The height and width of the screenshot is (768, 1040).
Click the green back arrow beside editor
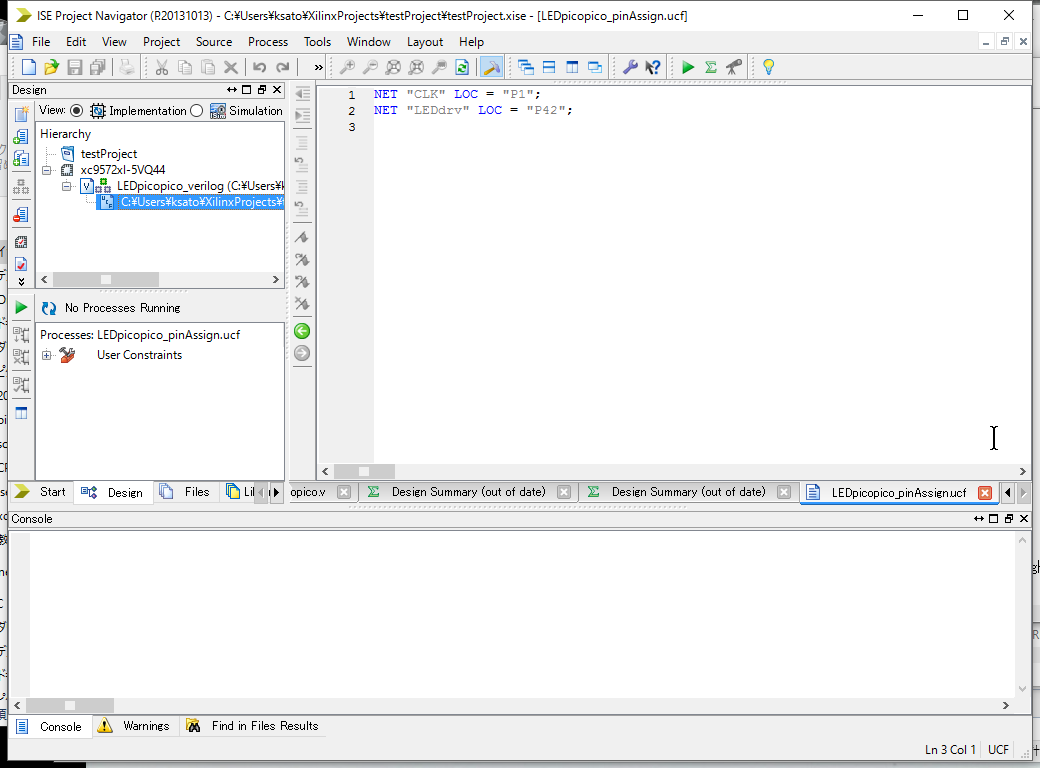(x=302, y=331)
